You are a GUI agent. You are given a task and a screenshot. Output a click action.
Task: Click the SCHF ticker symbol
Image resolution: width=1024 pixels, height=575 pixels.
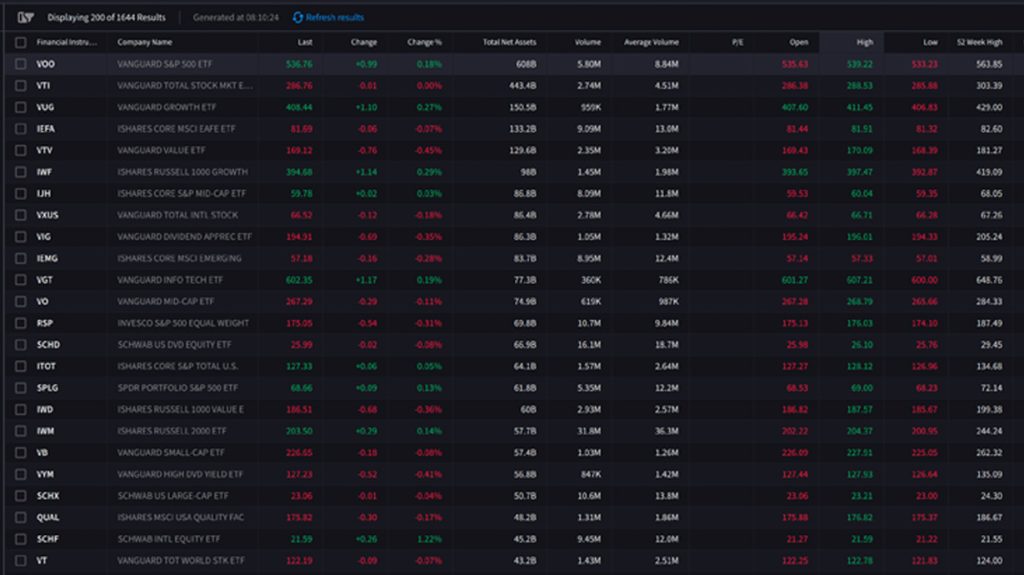coord(48,539)
